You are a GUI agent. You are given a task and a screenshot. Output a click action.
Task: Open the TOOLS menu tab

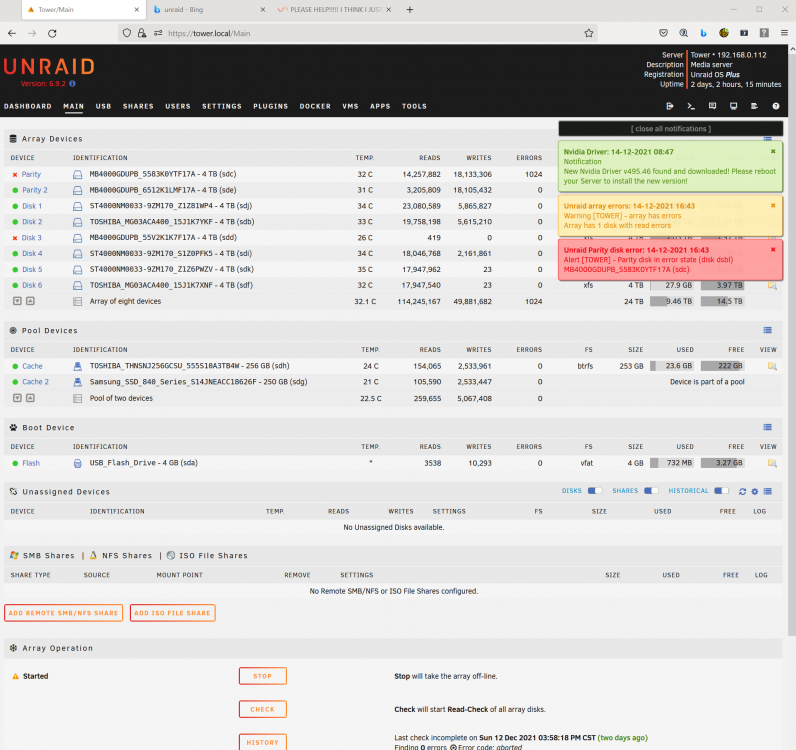pyautogui.click(x=414, y=106)
